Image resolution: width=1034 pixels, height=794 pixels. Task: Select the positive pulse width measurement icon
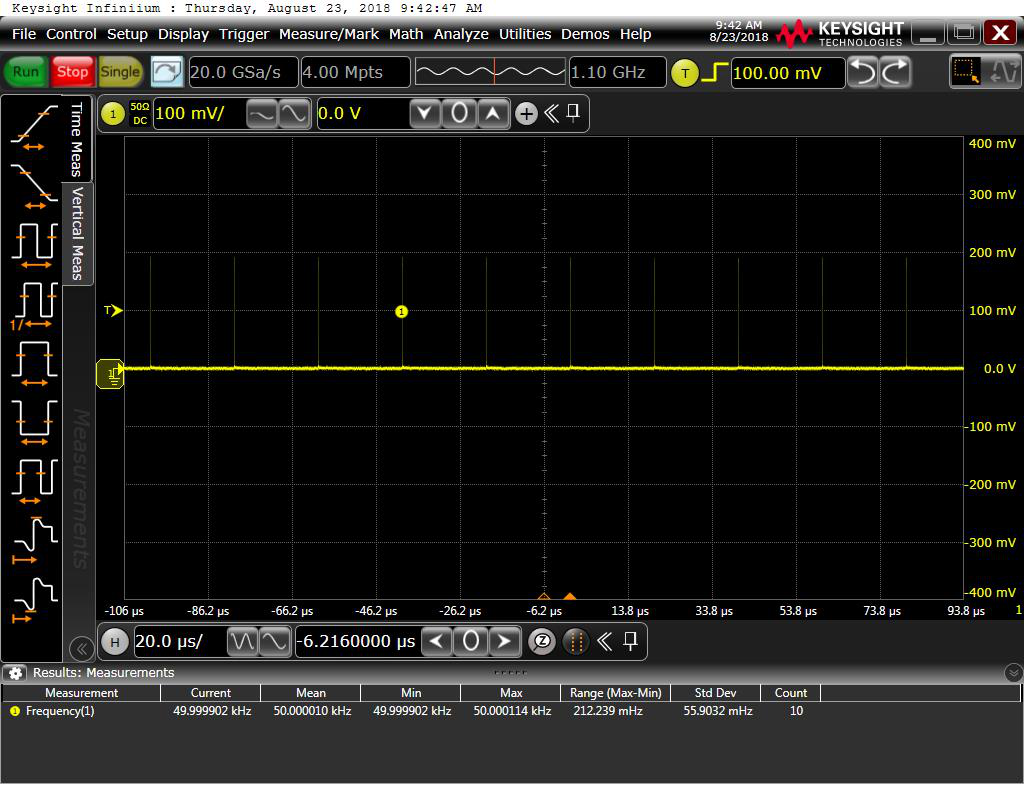[x=34, y=361]
